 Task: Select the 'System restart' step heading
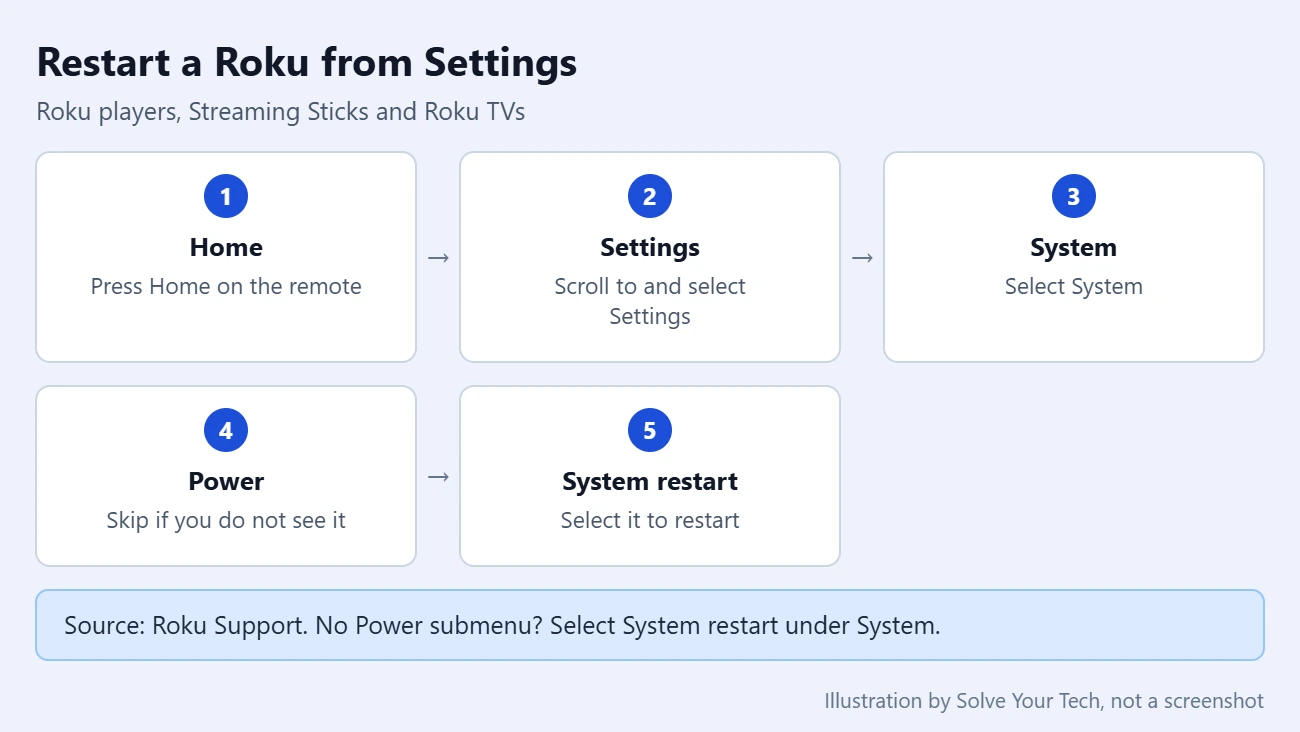click(650, 481)
